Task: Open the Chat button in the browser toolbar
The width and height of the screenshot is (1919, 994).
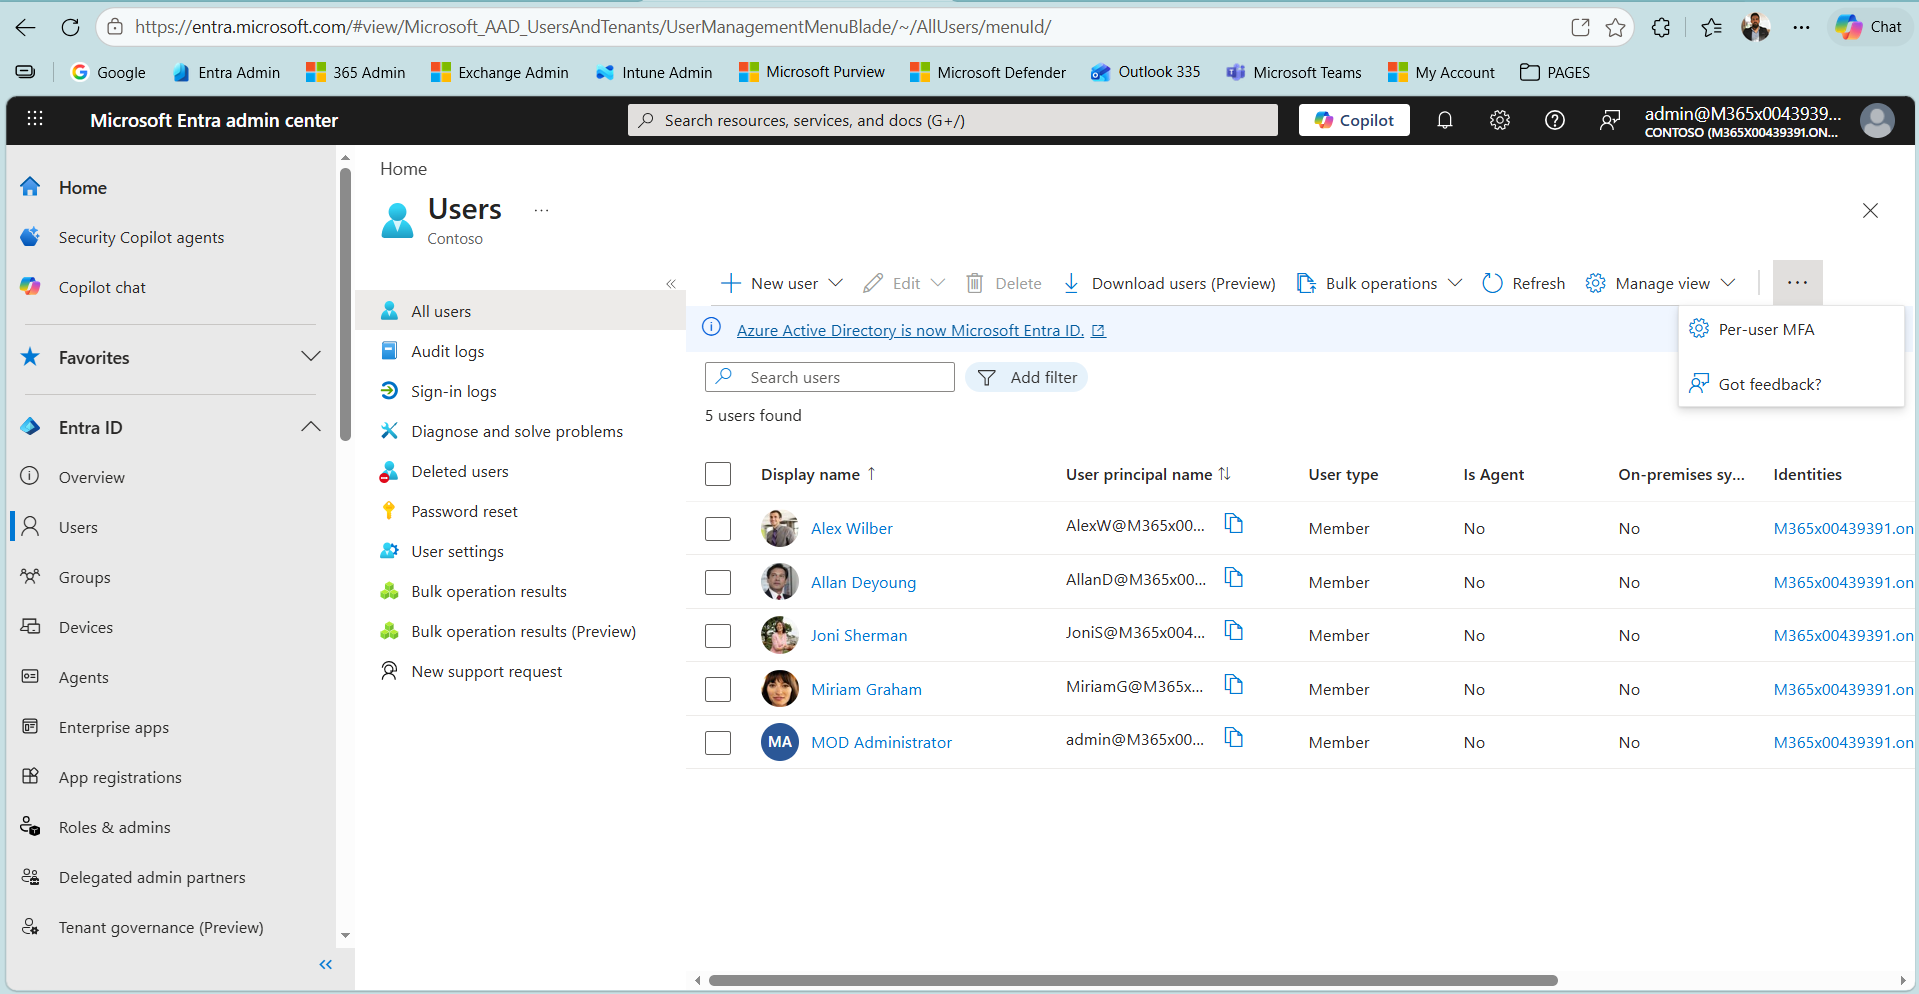Action: pos(1869,27)
